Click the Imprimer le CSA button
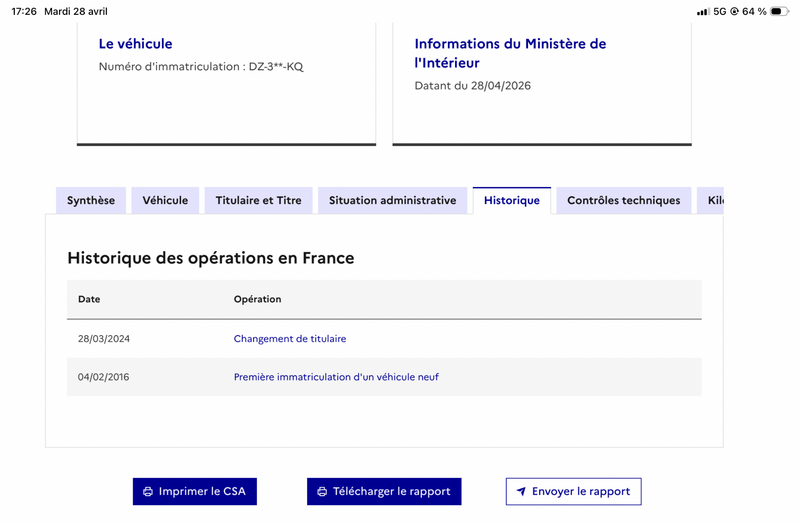This screenshot has height=525, width=800. click(x=195, y=491)
